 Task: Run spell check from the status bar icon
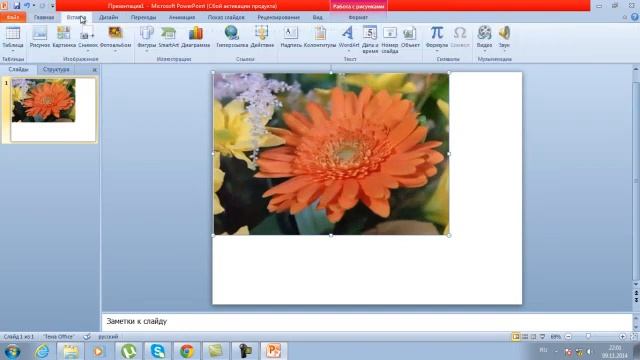coord(87,337)
